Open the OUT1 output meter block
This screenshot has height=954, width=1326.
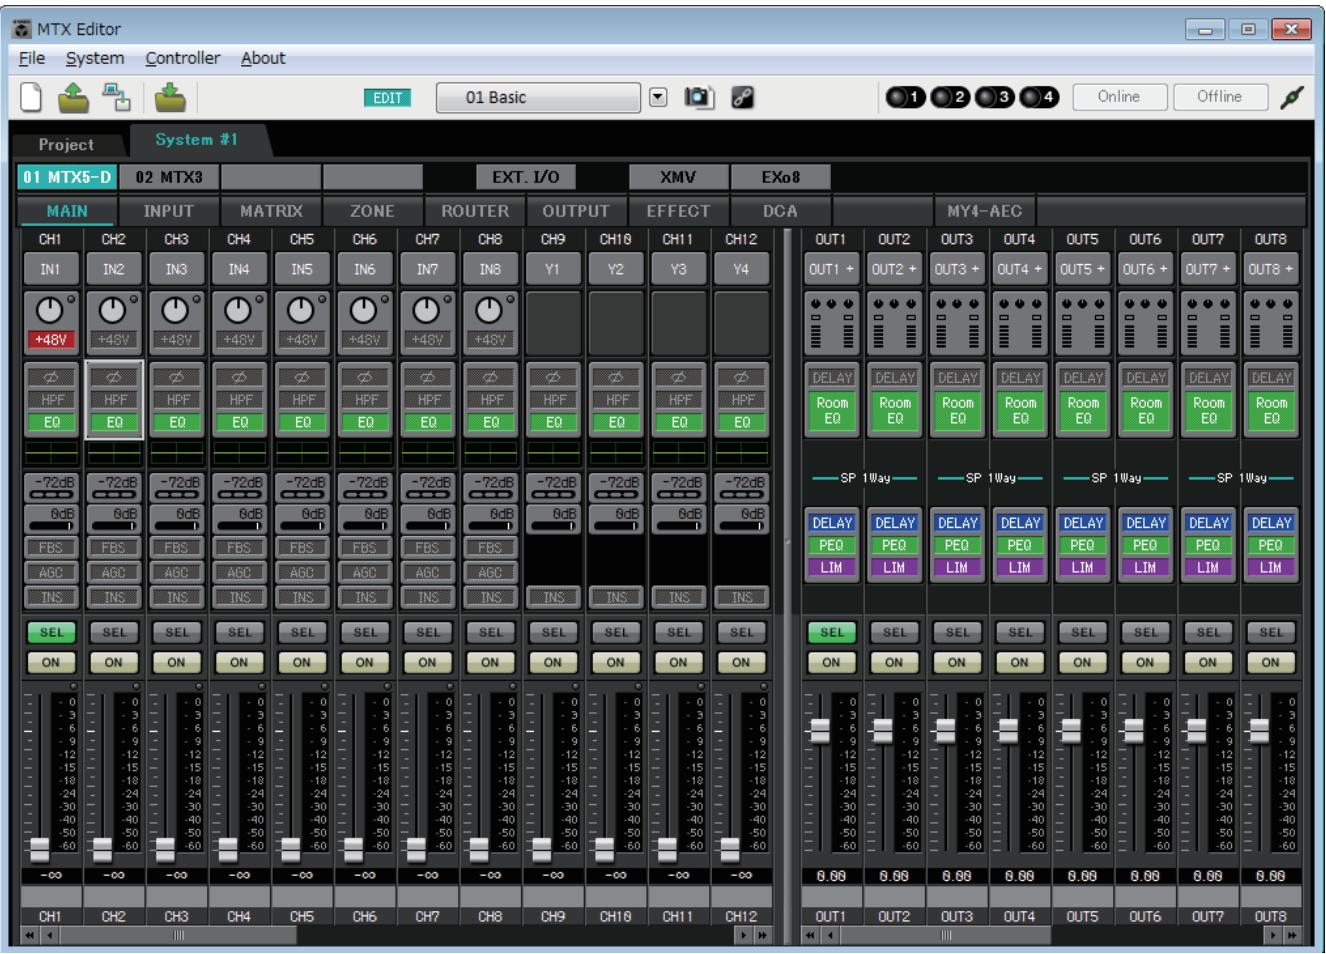[832, 323]
